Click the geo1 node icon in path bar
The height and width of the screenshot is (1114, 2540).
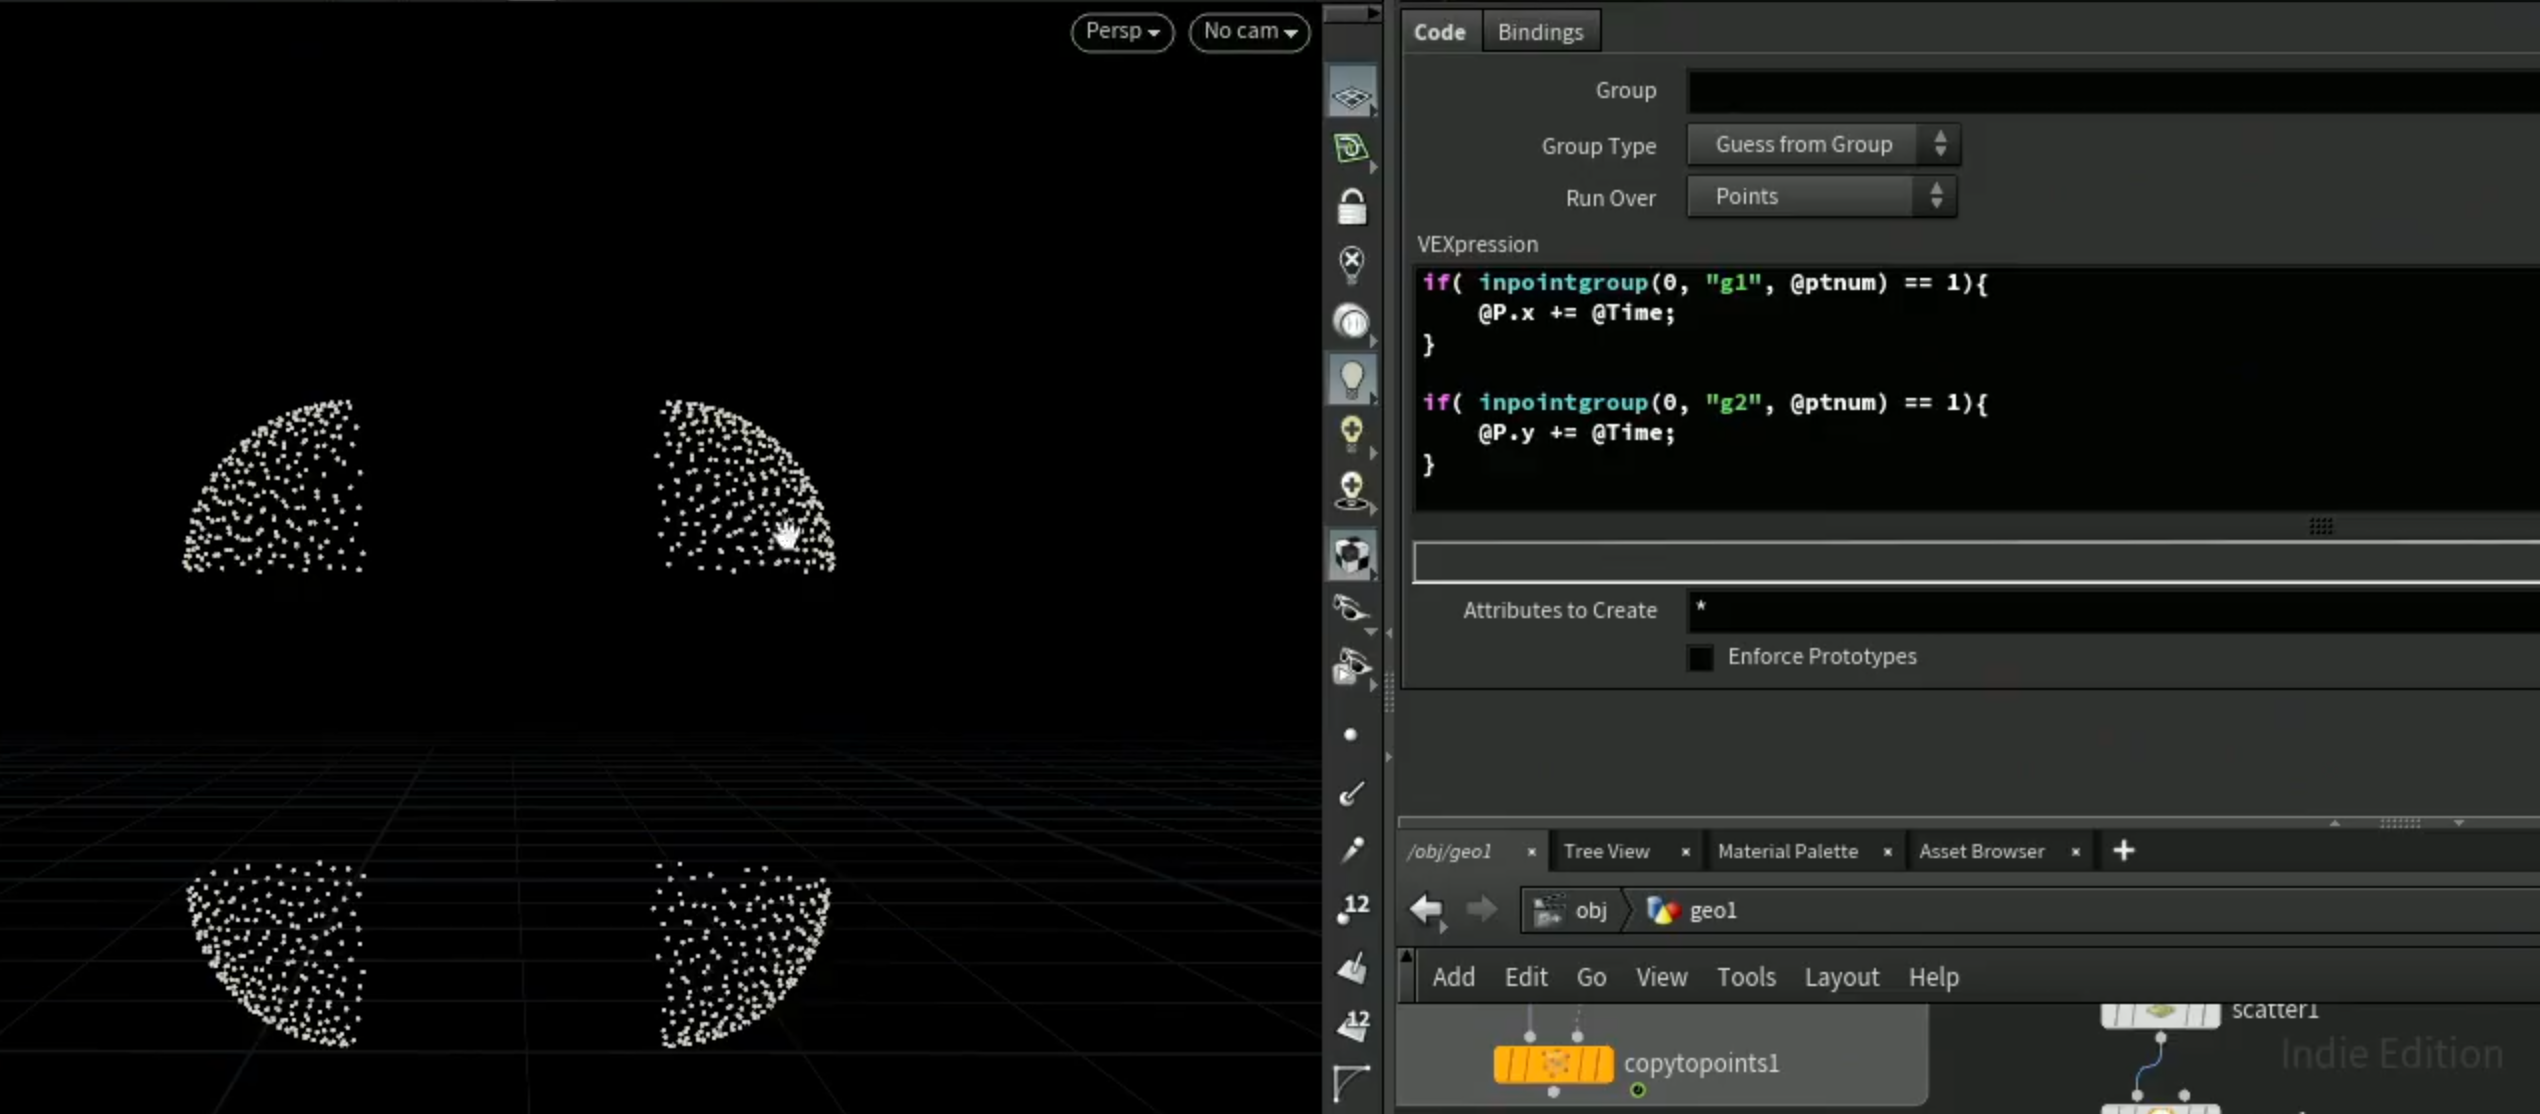coord(1662,910)
